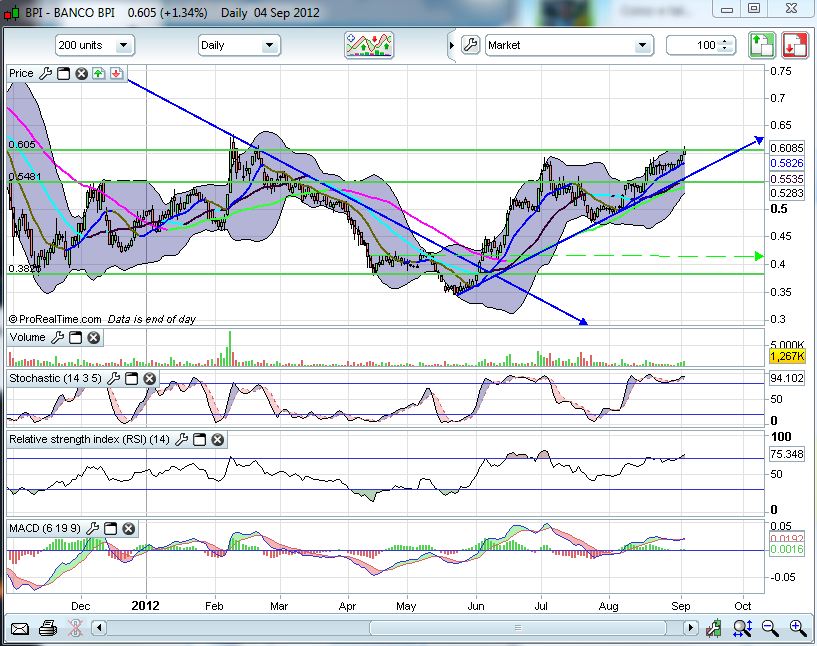Maximize the Price panel
The image size is (817, 646).
coord(64,73)
